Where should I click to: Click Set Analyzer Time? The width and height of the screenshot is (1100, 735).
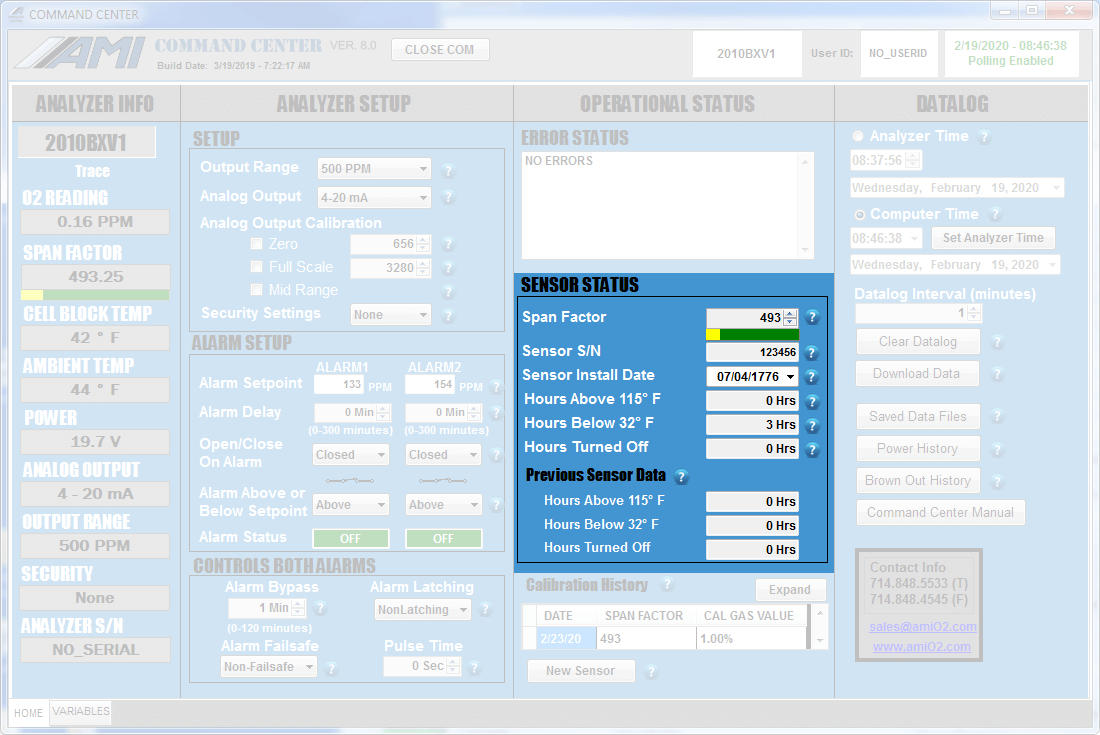point(993,238)
